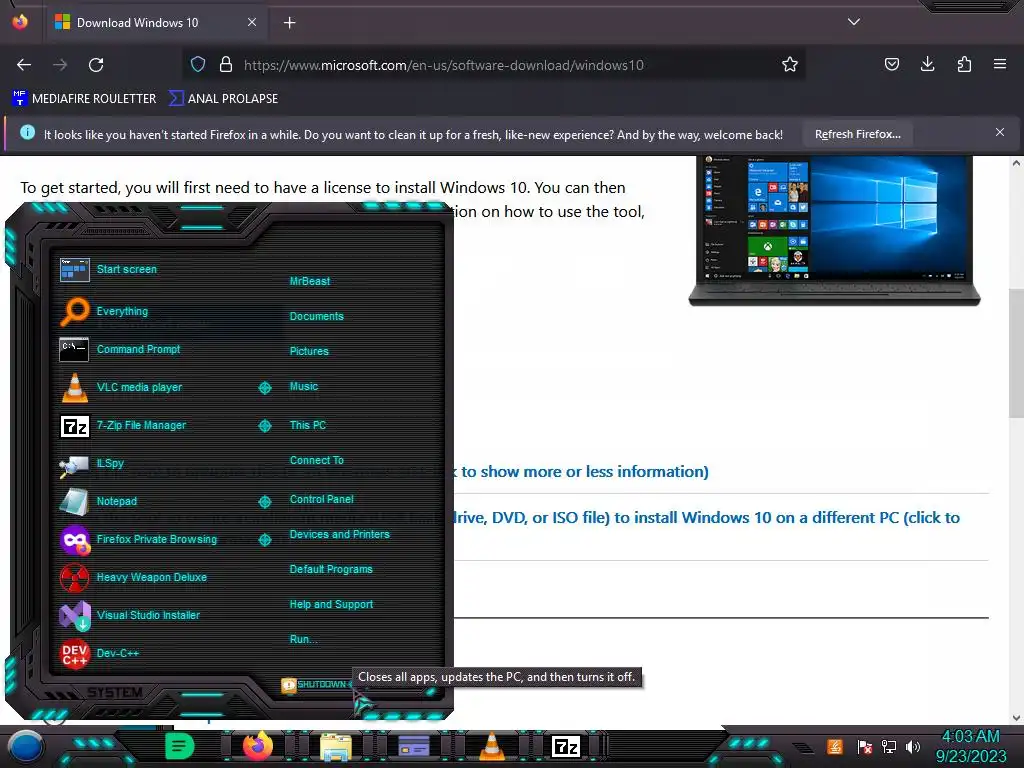Select Connect To in start menu
The height and width of the screenshot is (768, 1024).
[317, 460]
